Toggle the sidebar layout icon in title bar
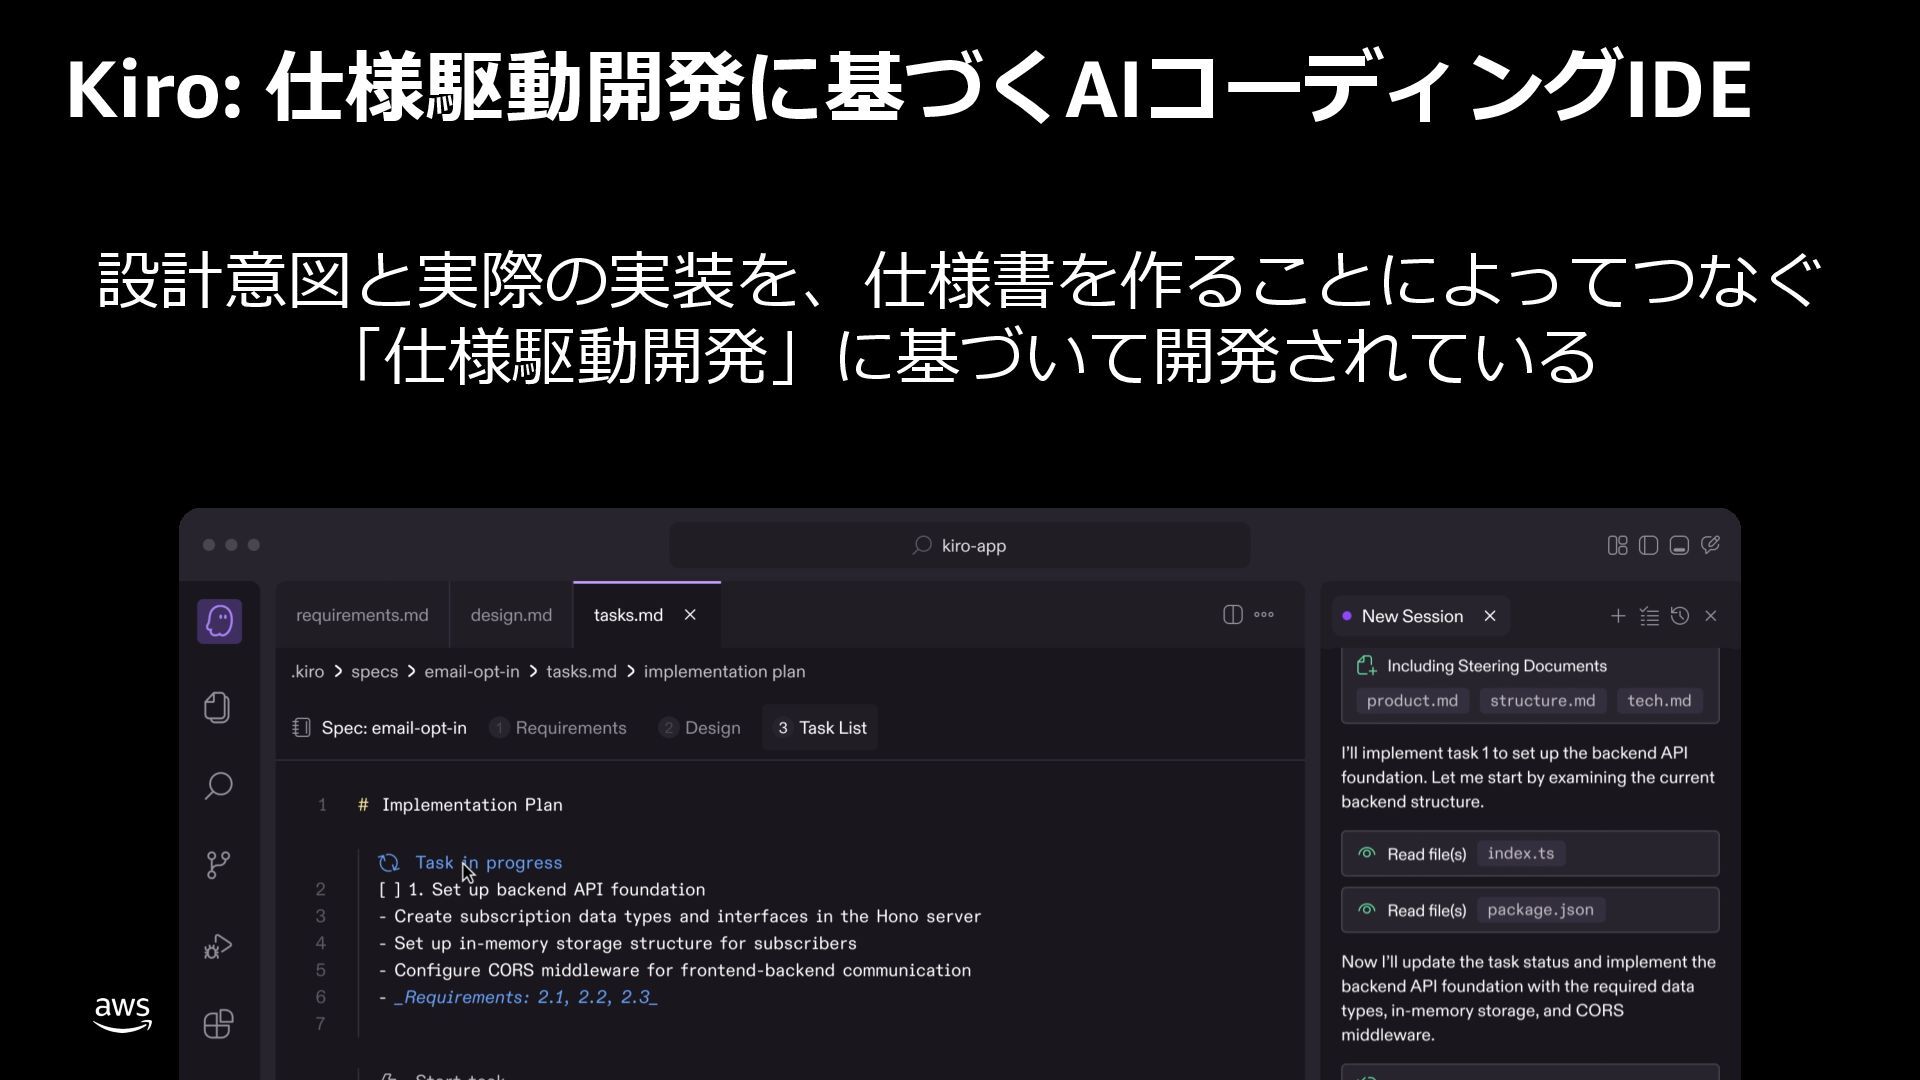The image size is (1920, 1080). click(x=1648, y=545)
